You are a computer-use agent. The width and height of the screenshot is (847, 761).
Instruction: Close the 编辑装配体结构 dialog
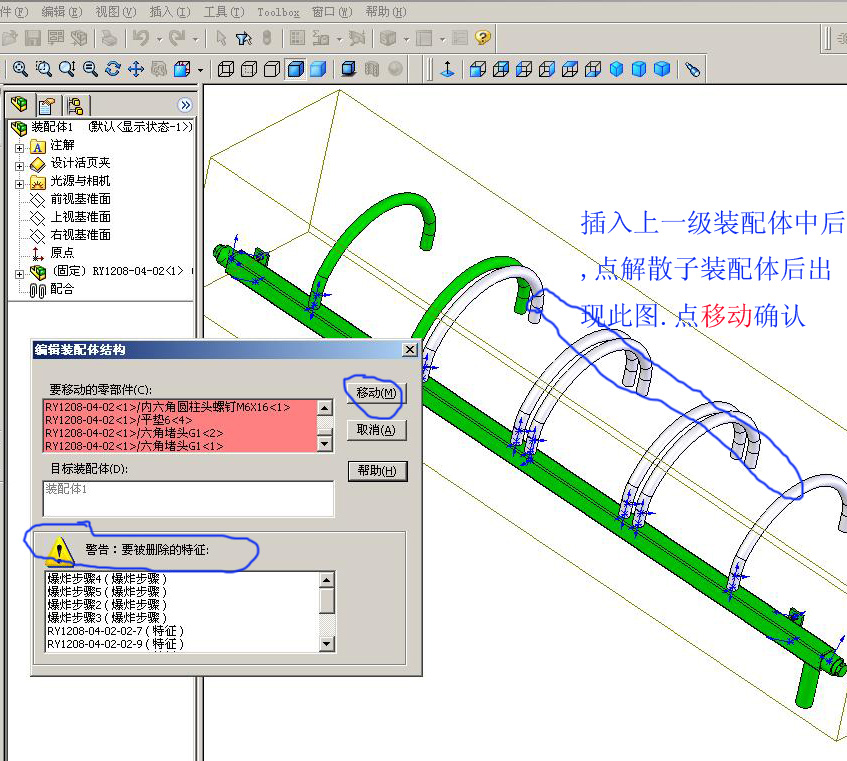[410, 349]
